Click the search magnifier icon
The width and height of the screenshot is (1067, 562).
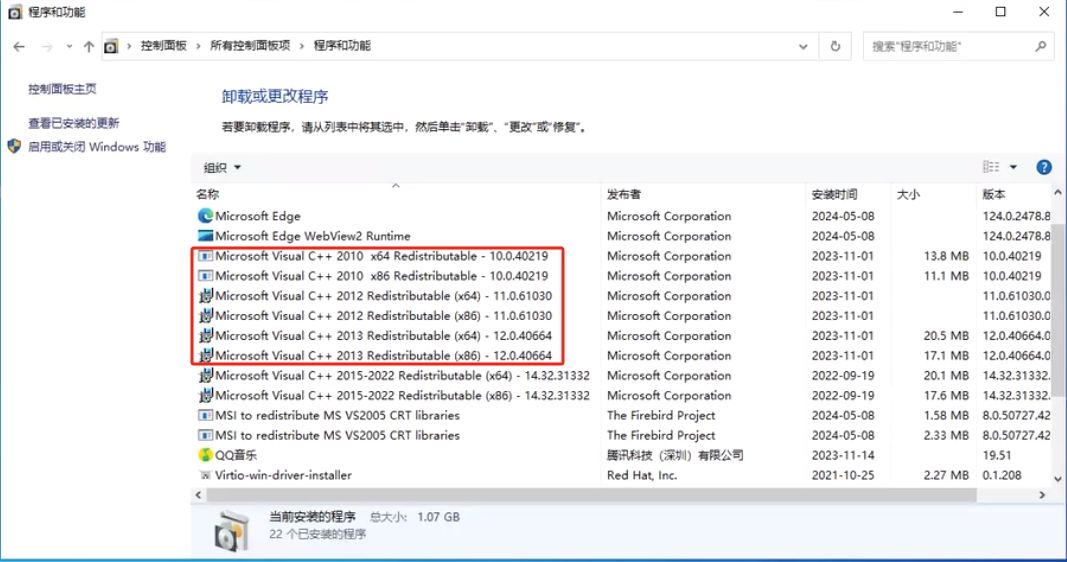pos(1040,46)
